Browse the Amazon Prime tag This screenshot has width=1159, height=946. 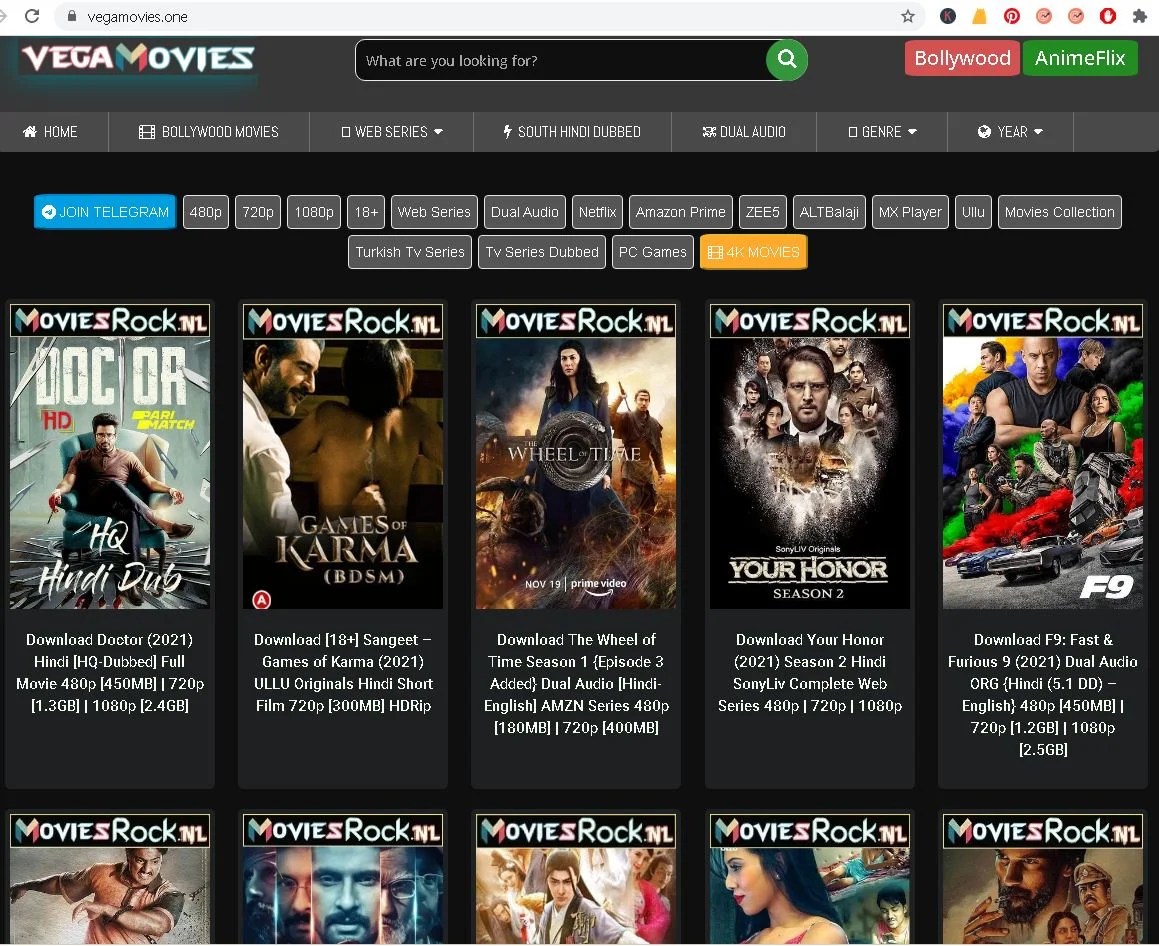point(681,212)
